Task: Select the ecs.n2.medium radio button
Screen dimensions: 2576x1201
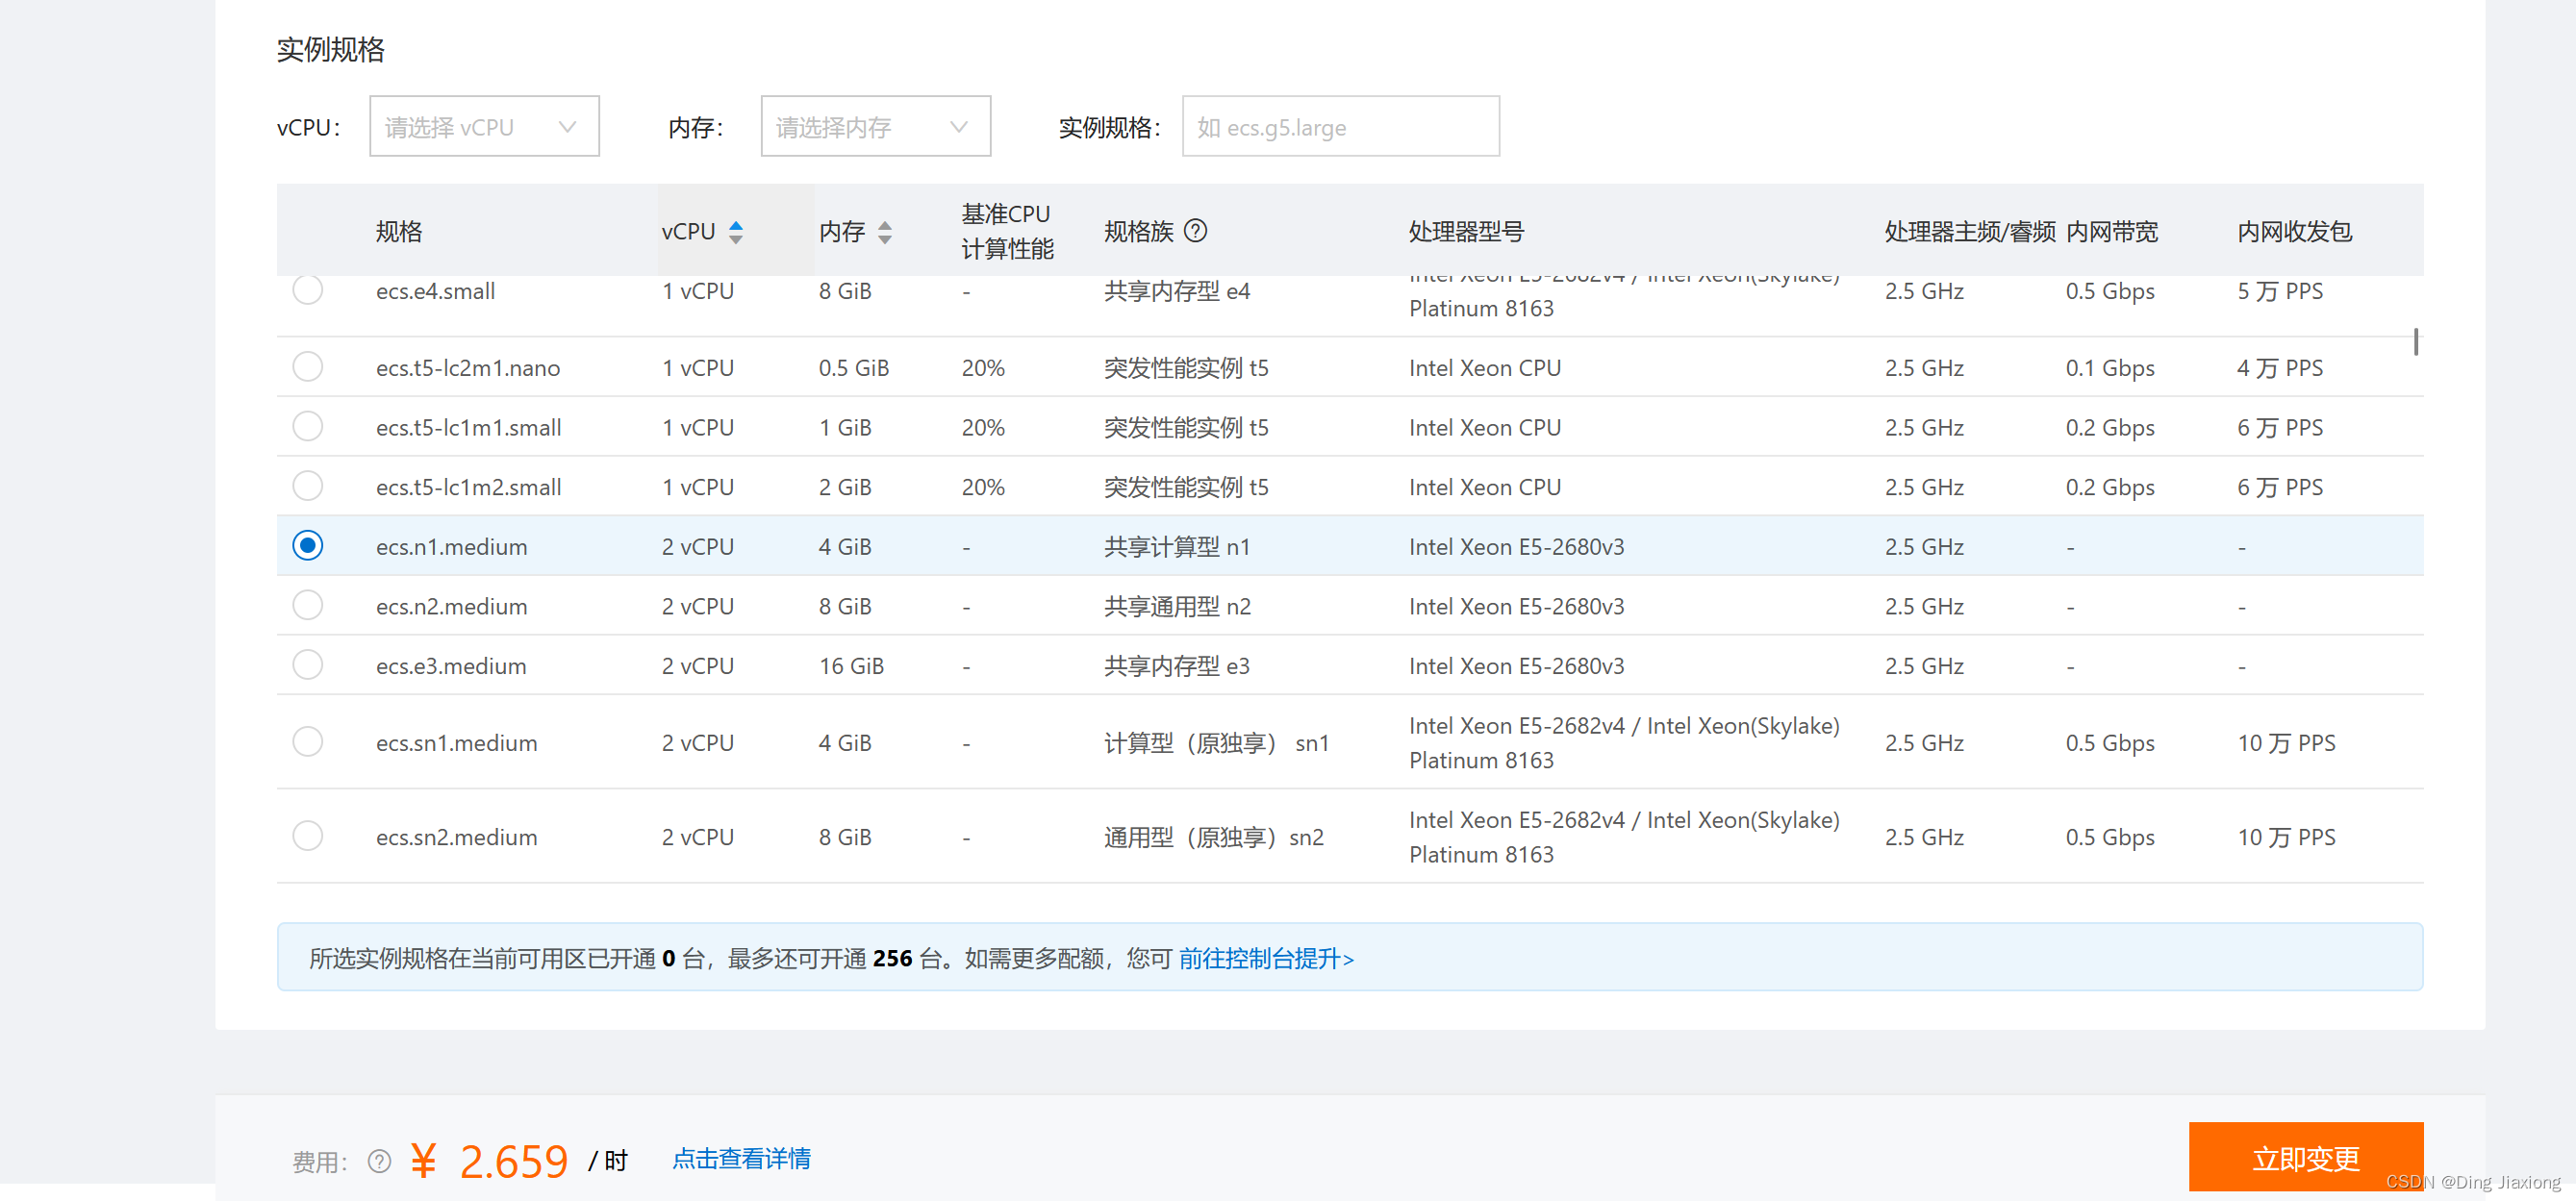Action: [x=308, y=605]
